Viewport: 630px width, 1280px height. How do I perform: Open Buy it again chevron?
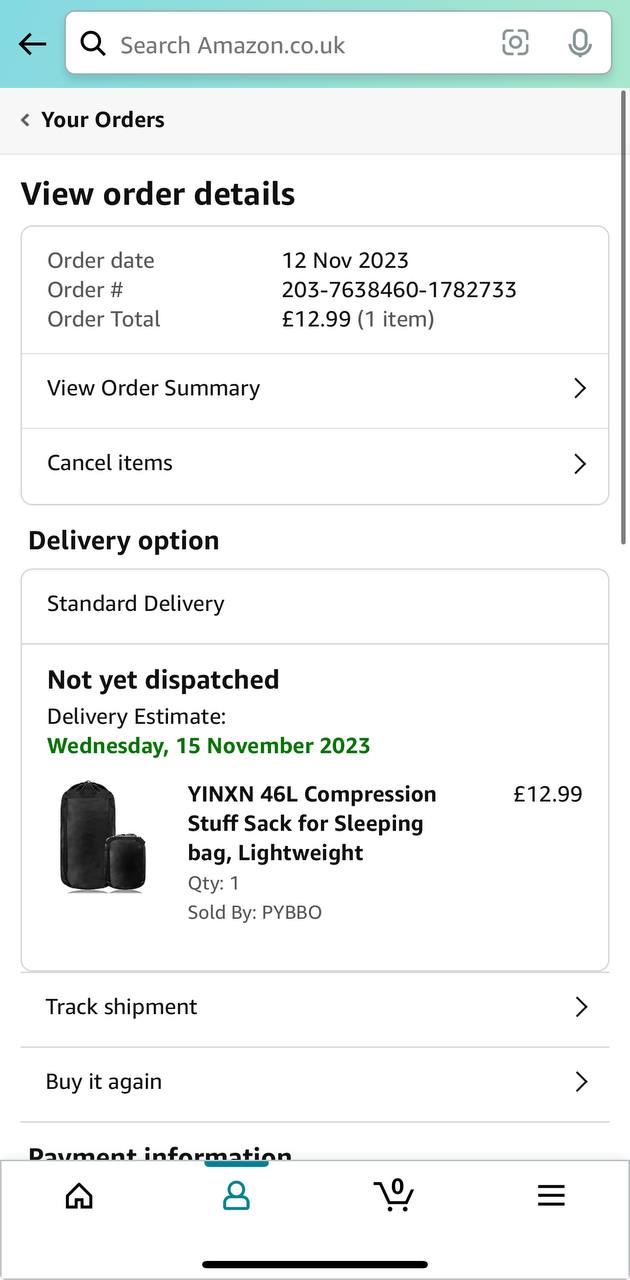click(581, 1082)
